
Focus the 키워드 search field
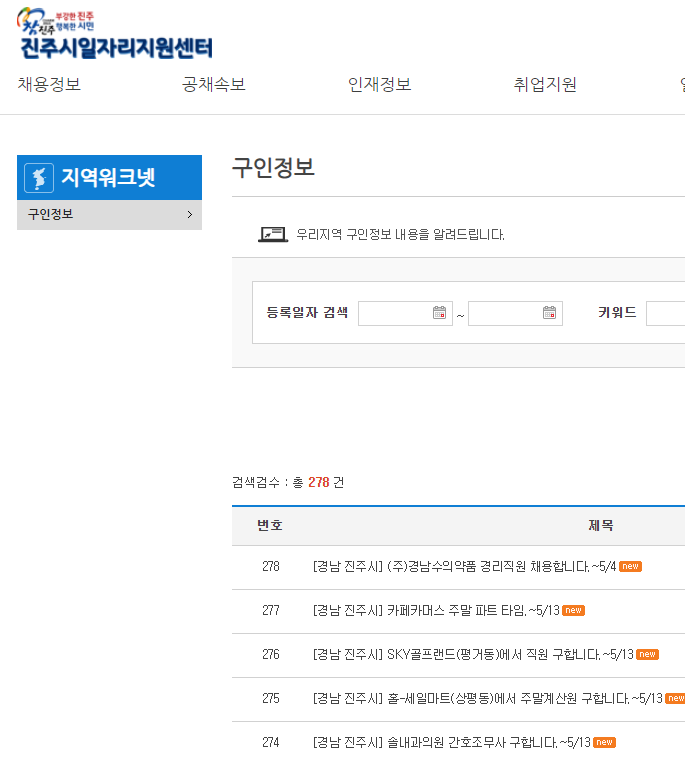point(665,313)
